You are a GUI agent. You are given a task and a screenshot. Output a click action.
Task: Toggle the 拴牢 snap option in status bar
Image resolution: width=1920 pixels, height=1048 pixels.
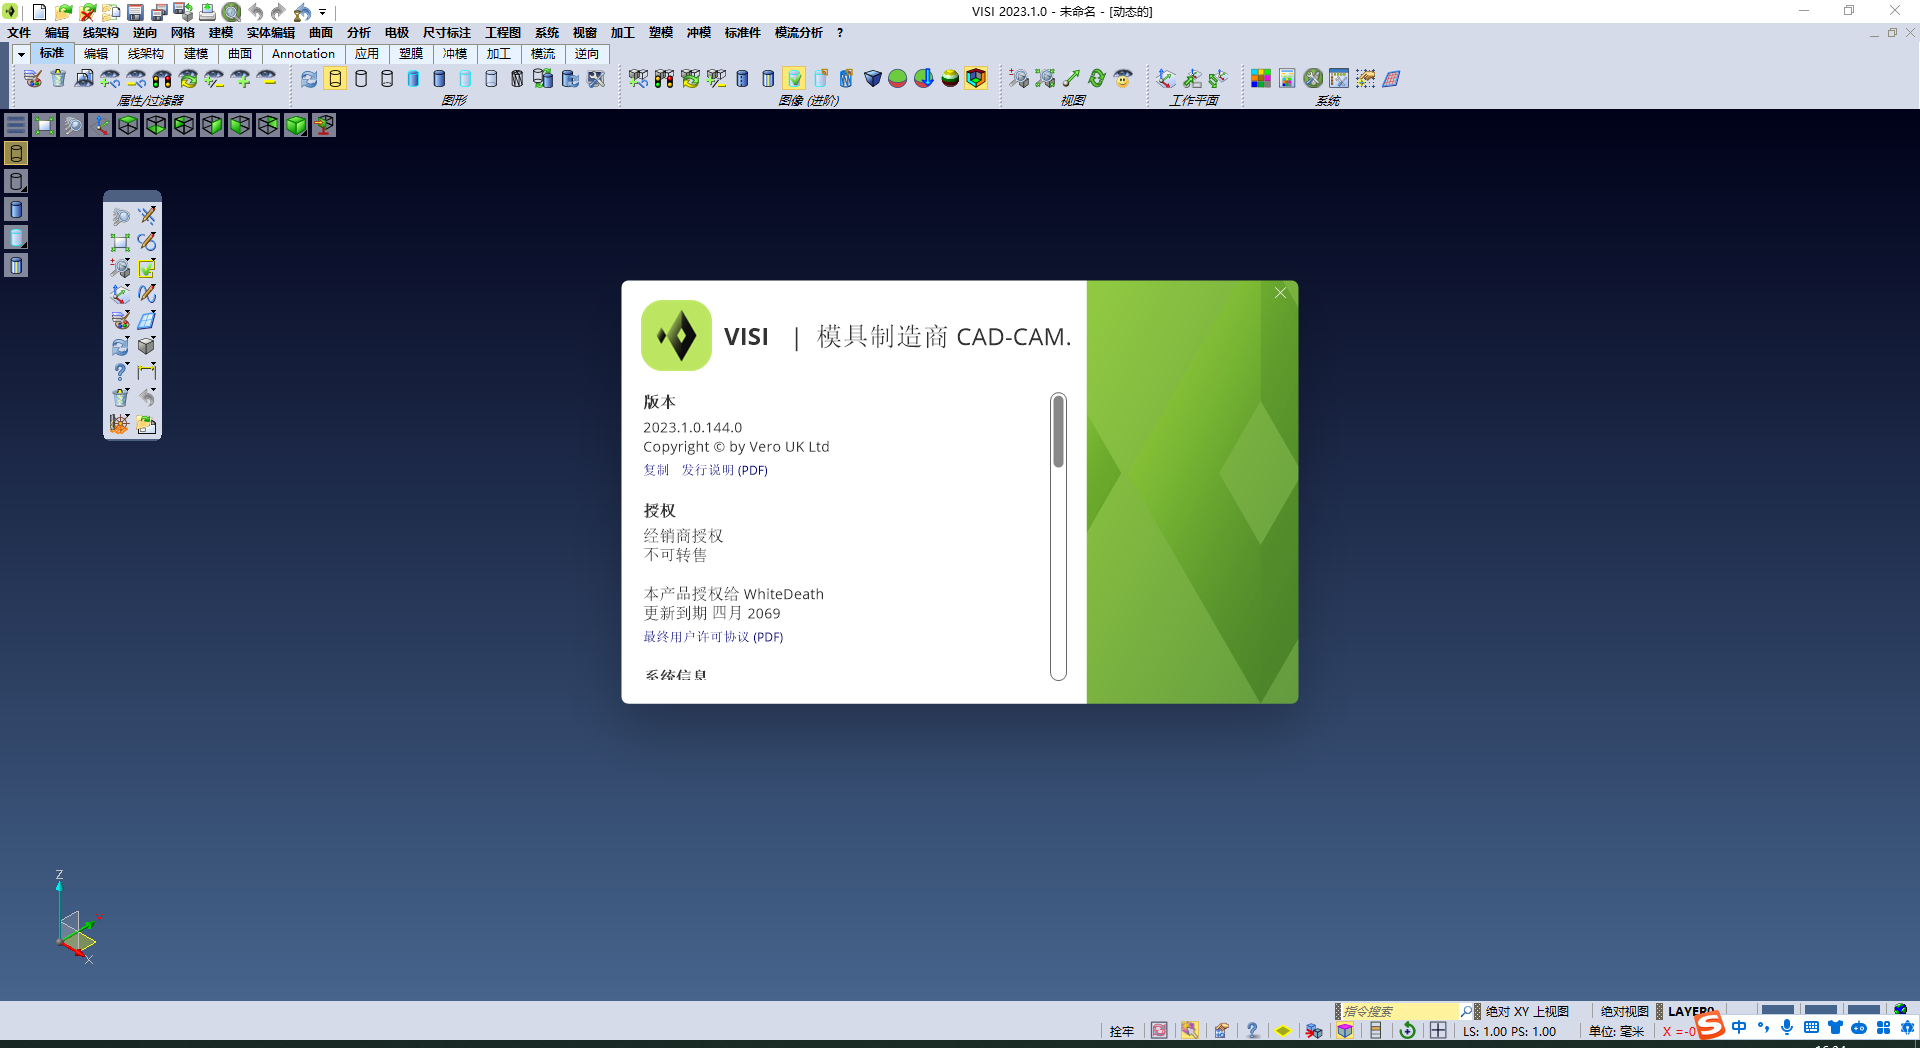click(x=1122, y=1031)
